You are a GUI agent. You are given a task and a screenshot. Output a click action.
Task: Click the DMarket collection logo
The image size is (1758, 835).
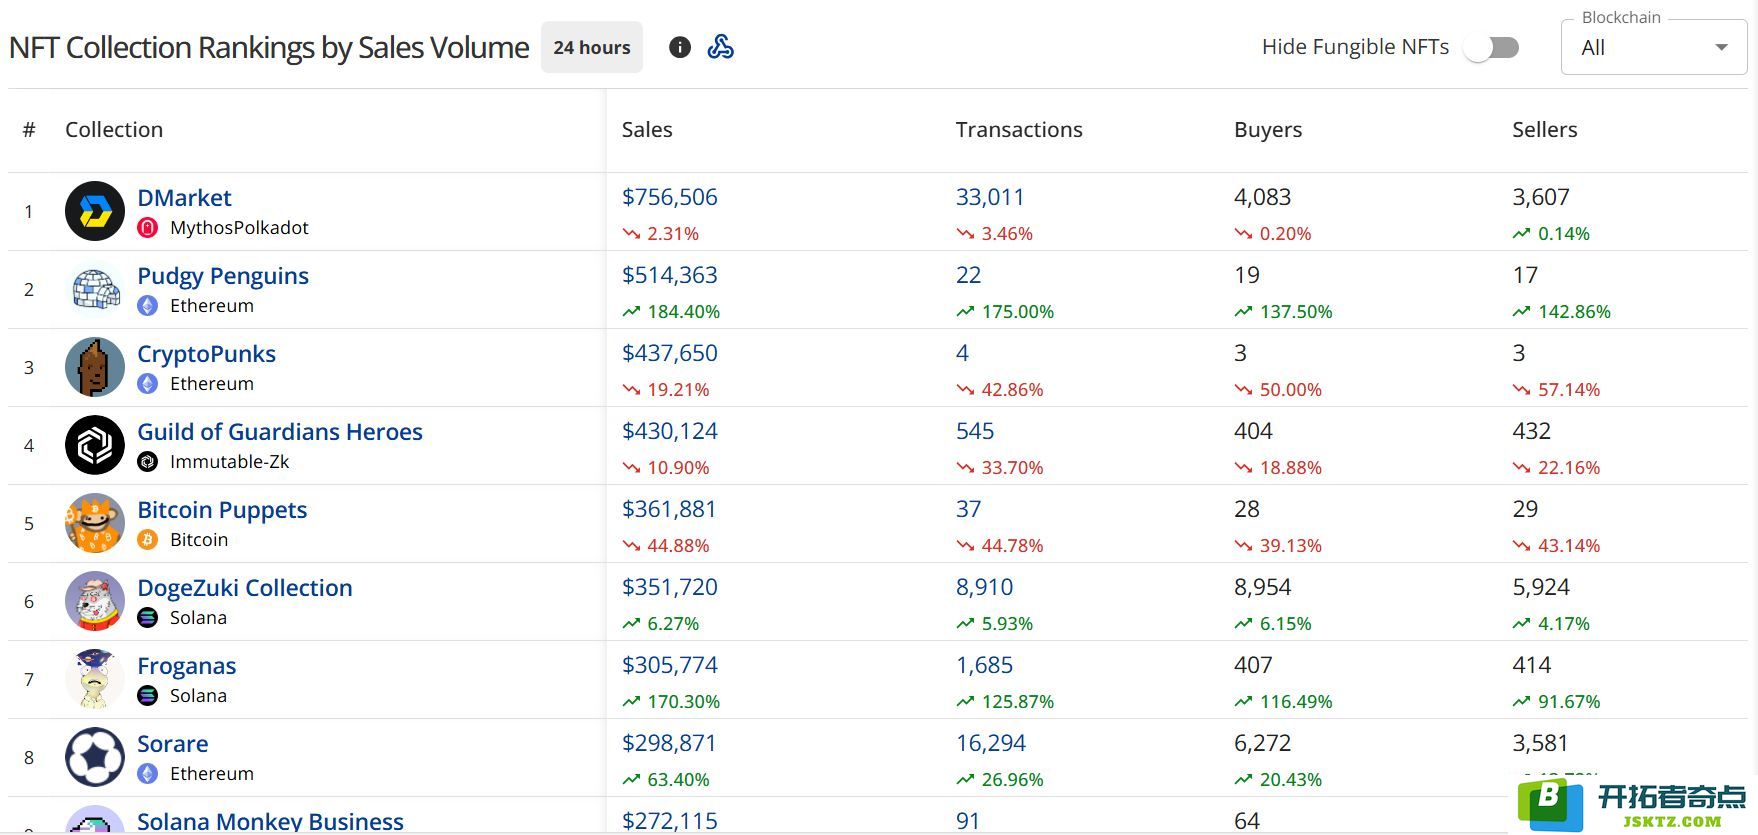point(95,211)
